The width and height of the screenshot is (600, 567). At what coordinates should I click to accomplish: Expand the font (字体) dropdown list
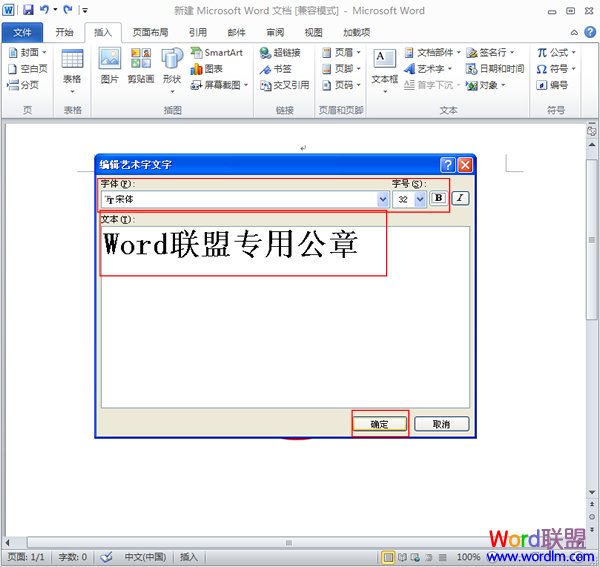383,199
